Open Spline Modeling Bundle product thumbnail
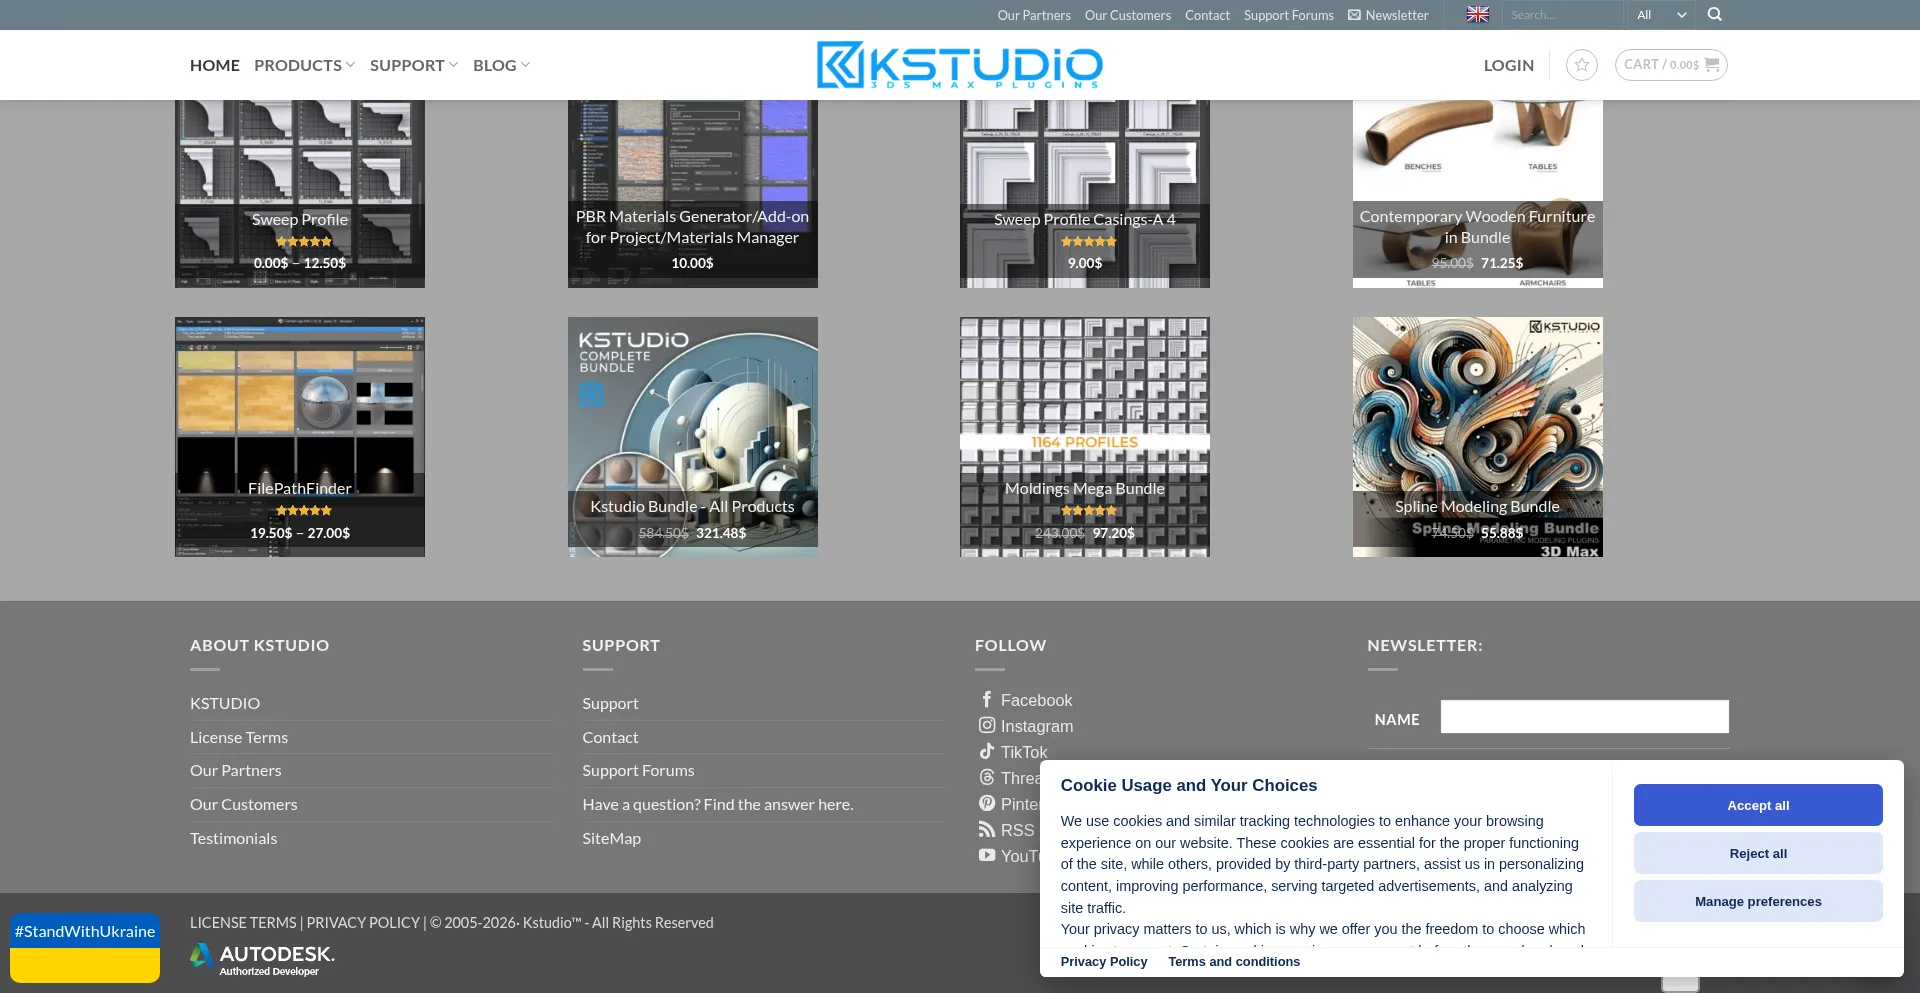Screen dimensions: 1920x993 pyautogui.click(x=1478, y=437)
